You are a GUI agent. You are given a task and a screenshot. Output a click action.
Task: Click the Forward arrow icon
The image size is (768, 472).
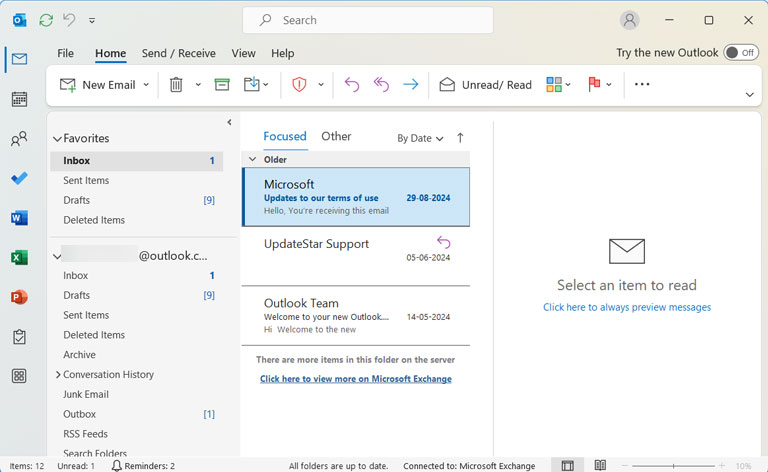[x=410, y=85]
